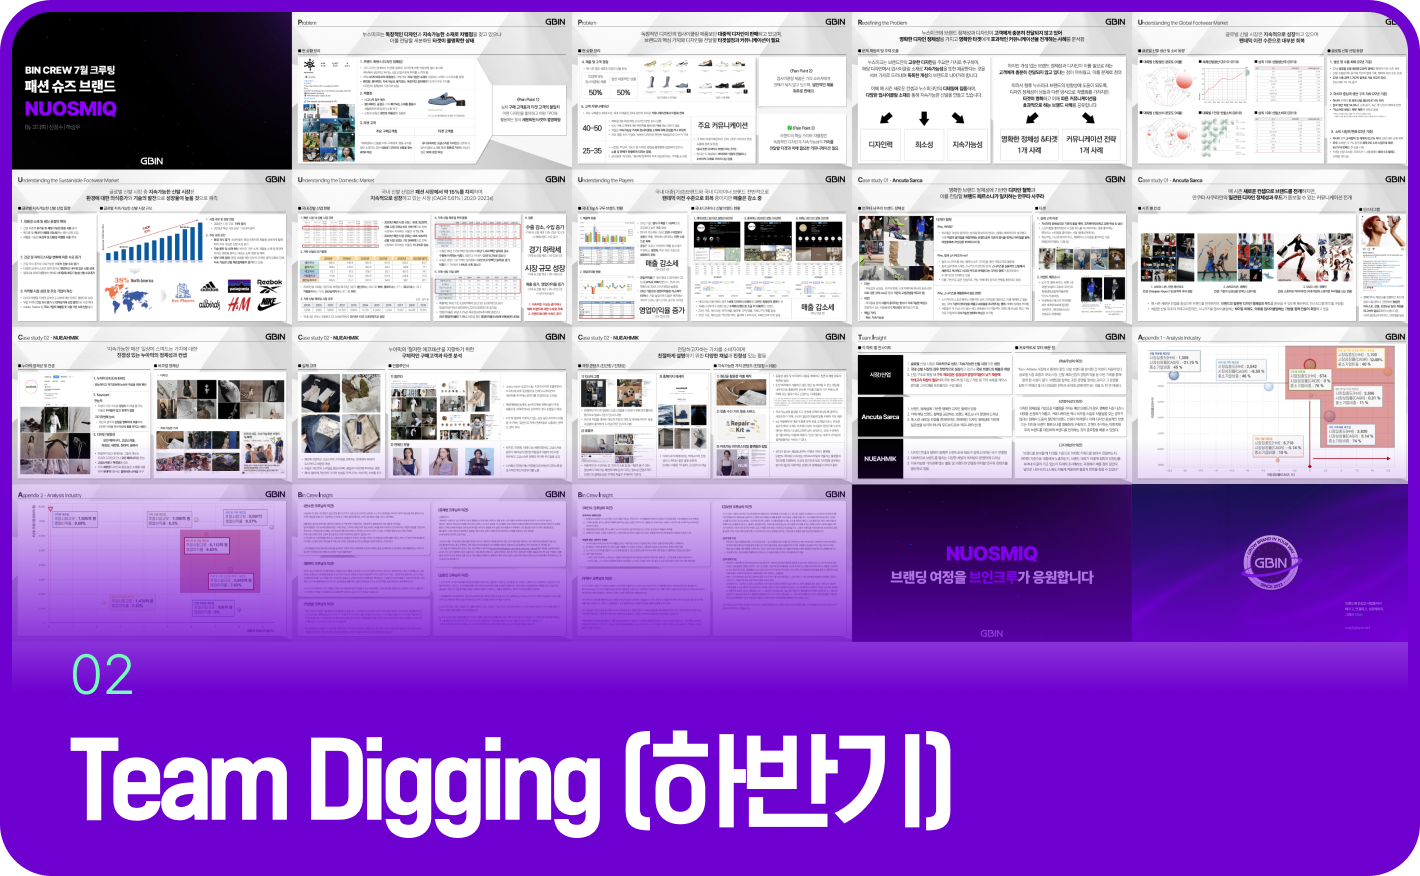Click the 주요 커뮤니케이션 text

(723, 126)
